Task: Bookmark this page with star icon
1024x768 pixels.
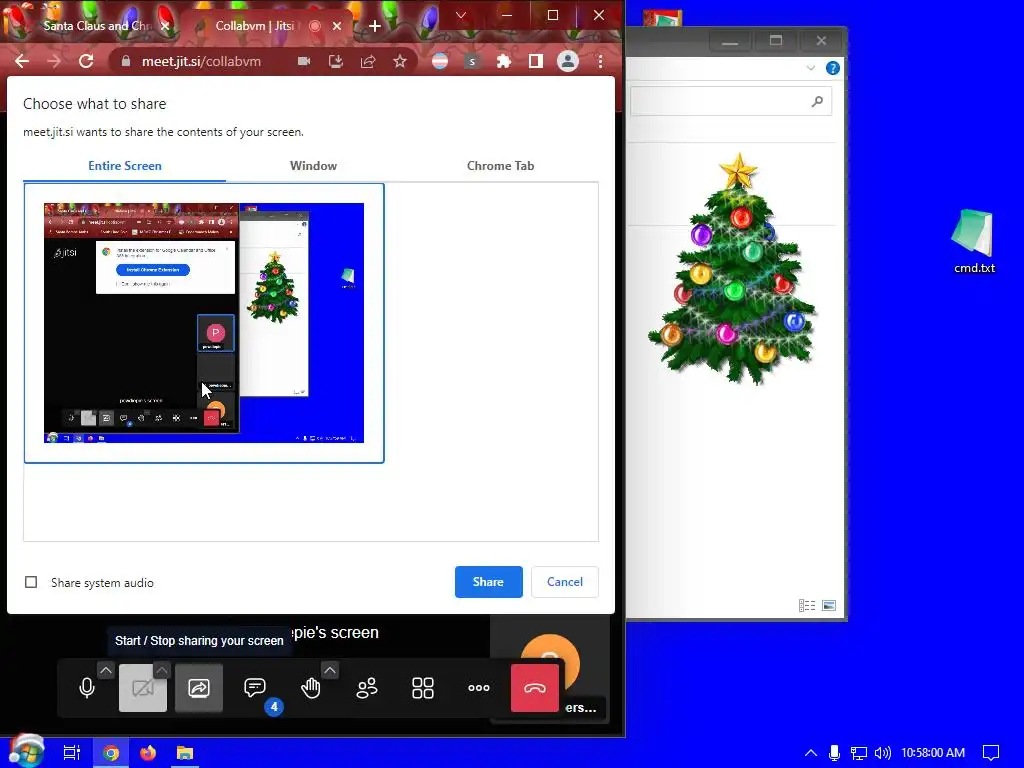Action: coord(400,61)
